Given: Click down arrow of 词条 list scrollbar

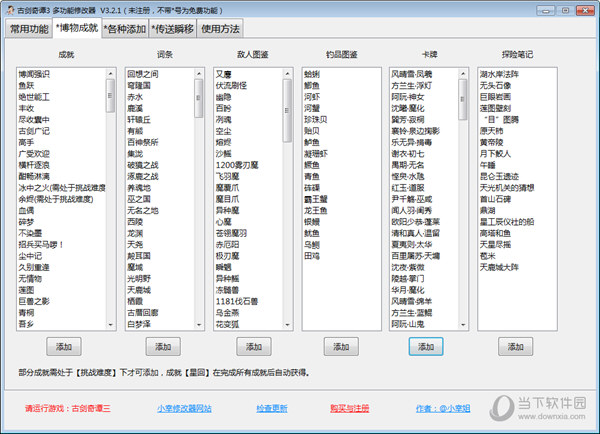Looking at the screenshot, I should [199, 325].
